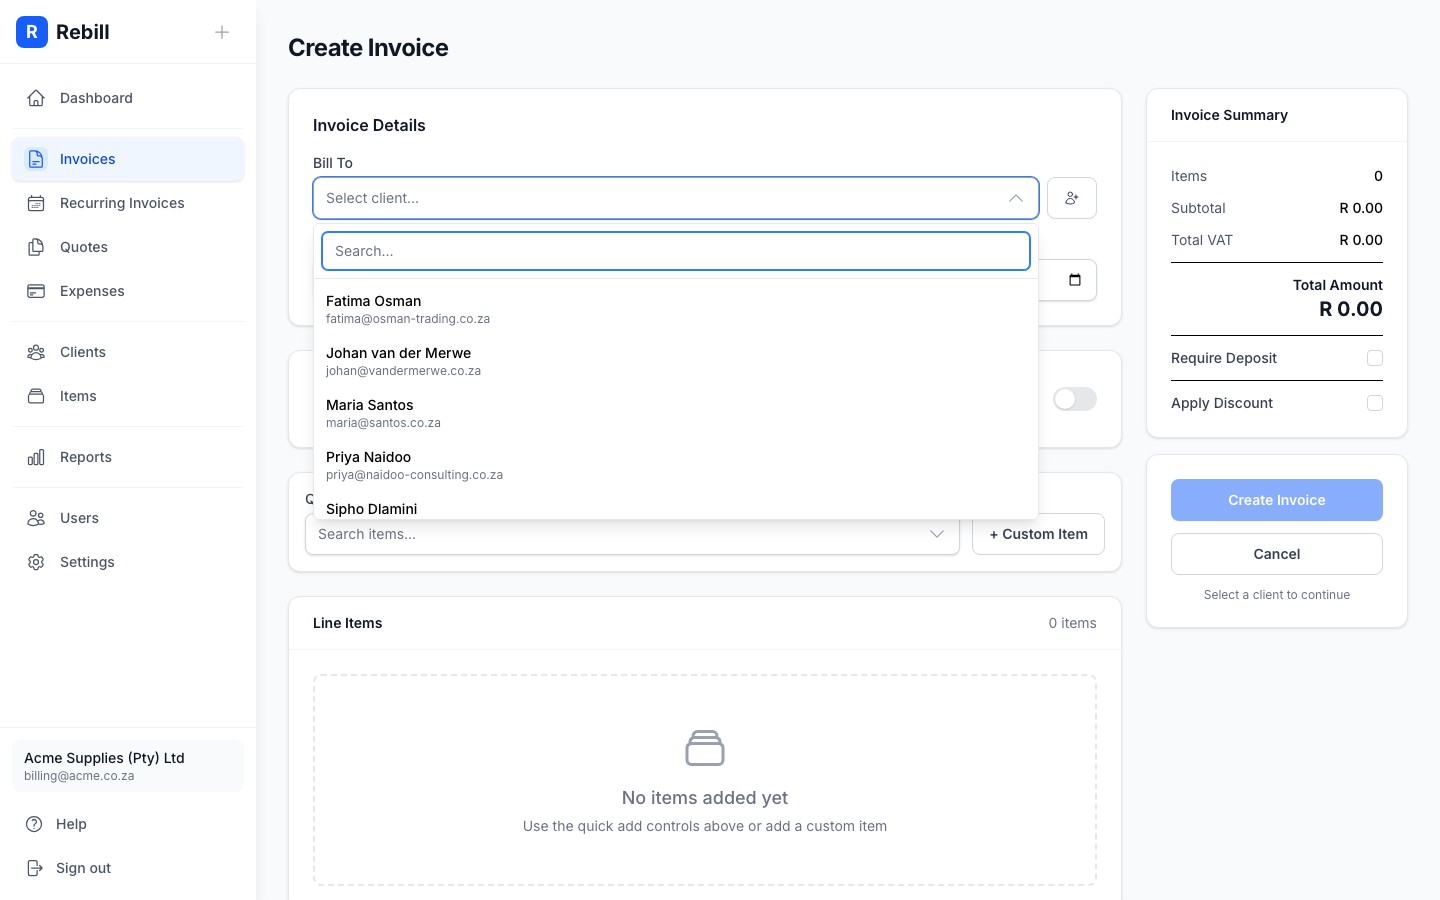Click the Reports bar chart icon
The height and width of the screenshot is (900, 1440).
coord(36,457)
